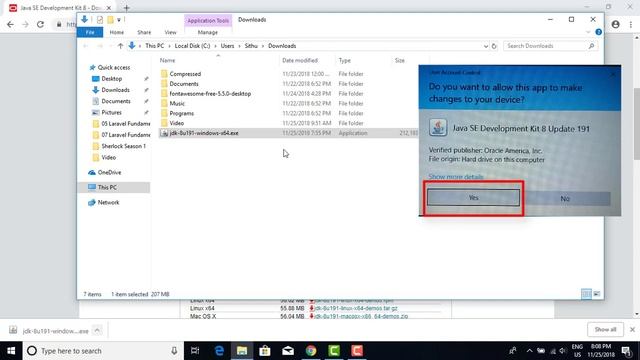Open Chrome profile avatar icon
Image resolution: width=640 pixels, height=360 pixels.
[616, 24]
